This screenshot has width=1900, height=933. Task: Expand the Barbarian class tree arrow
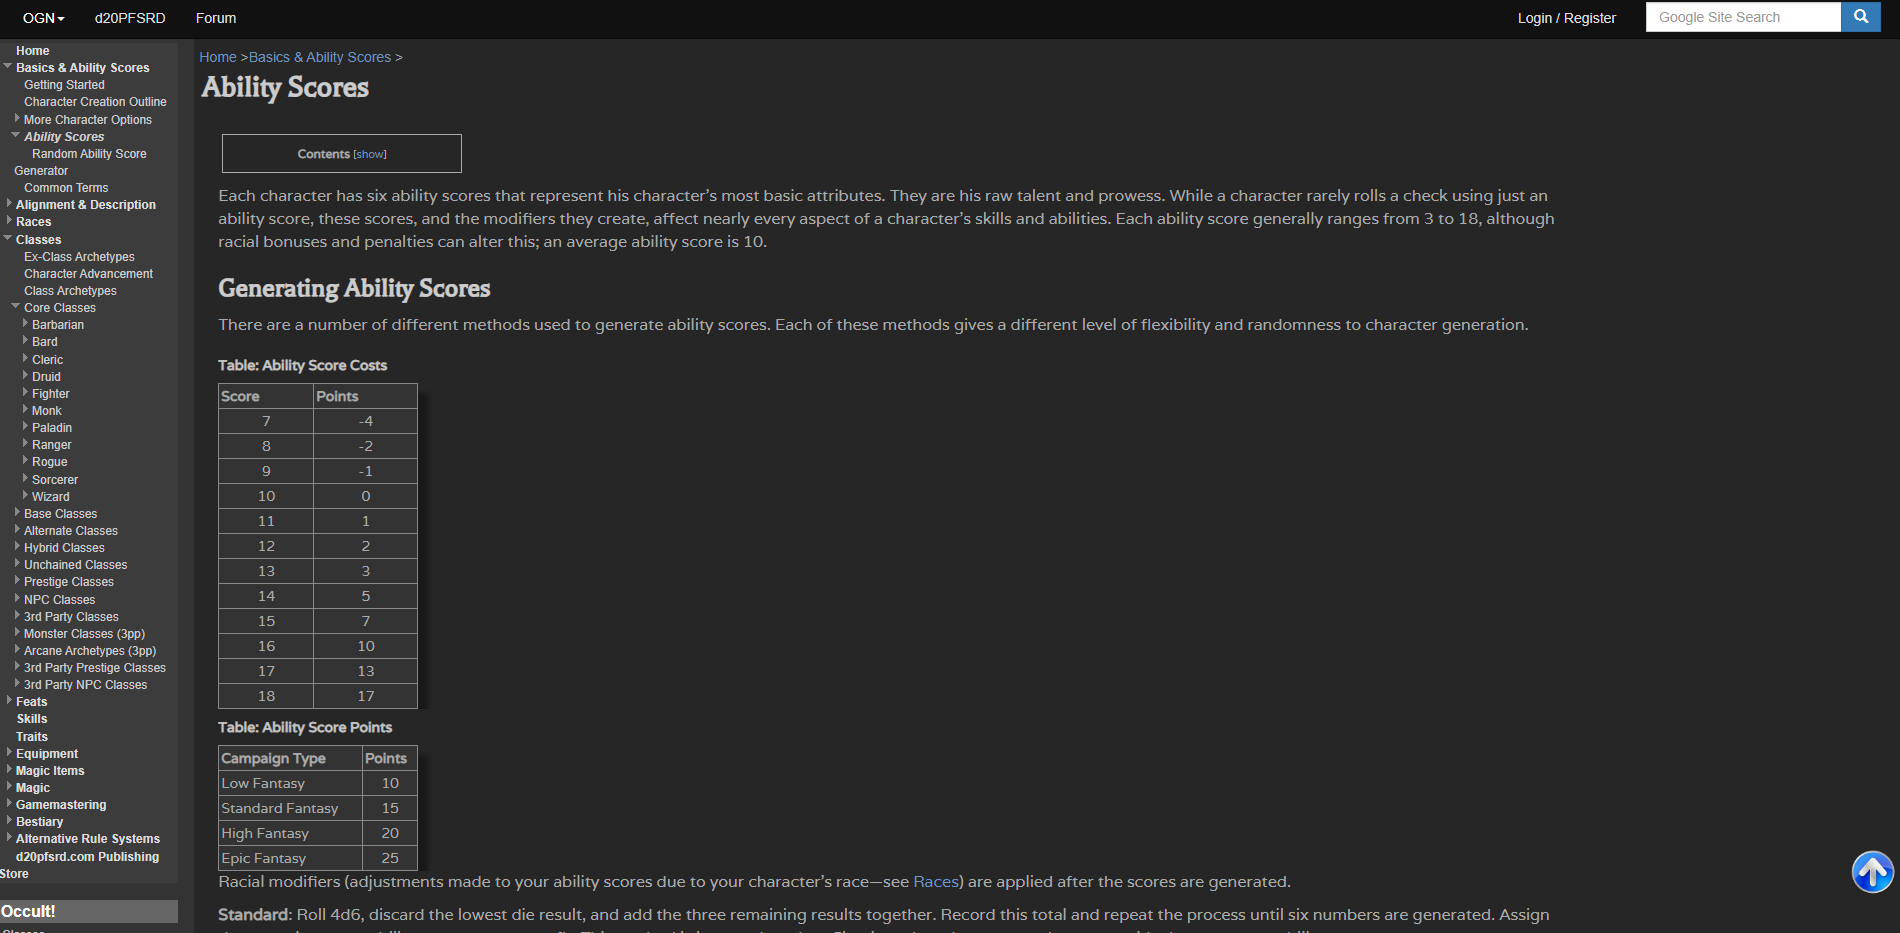coord(25,324)
